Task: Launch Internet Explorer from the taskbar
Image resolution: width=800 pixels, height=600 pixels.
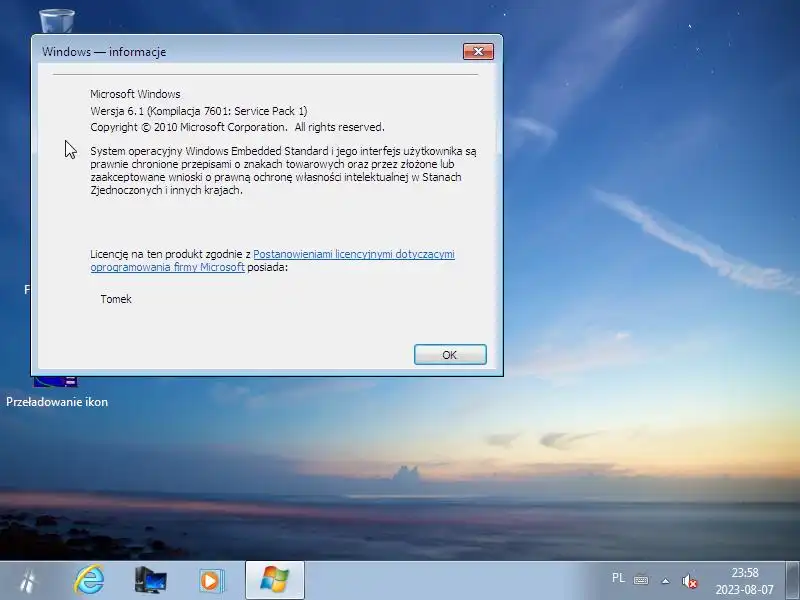Action: pos(89,581)
